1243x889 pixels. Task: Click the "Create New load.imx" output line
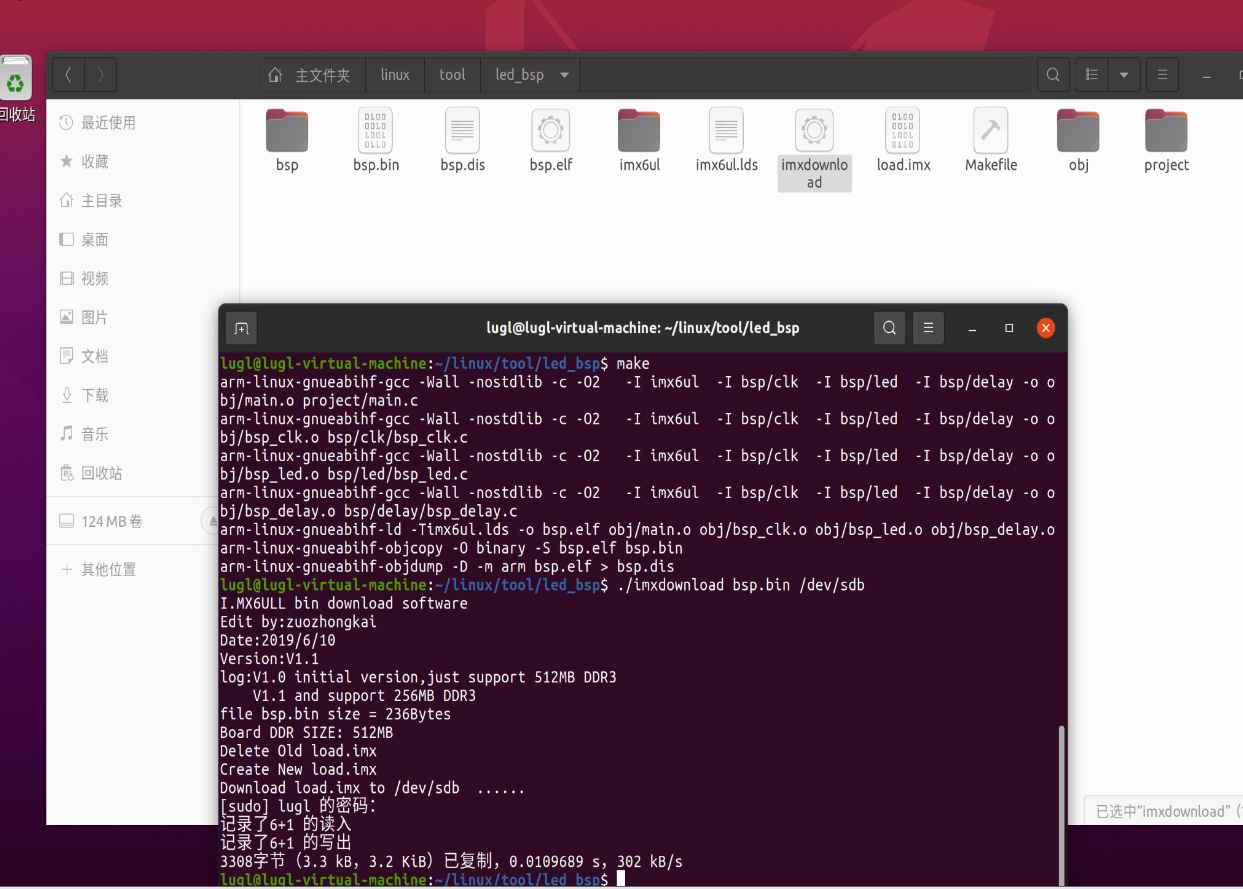click(x=298, y=770)
